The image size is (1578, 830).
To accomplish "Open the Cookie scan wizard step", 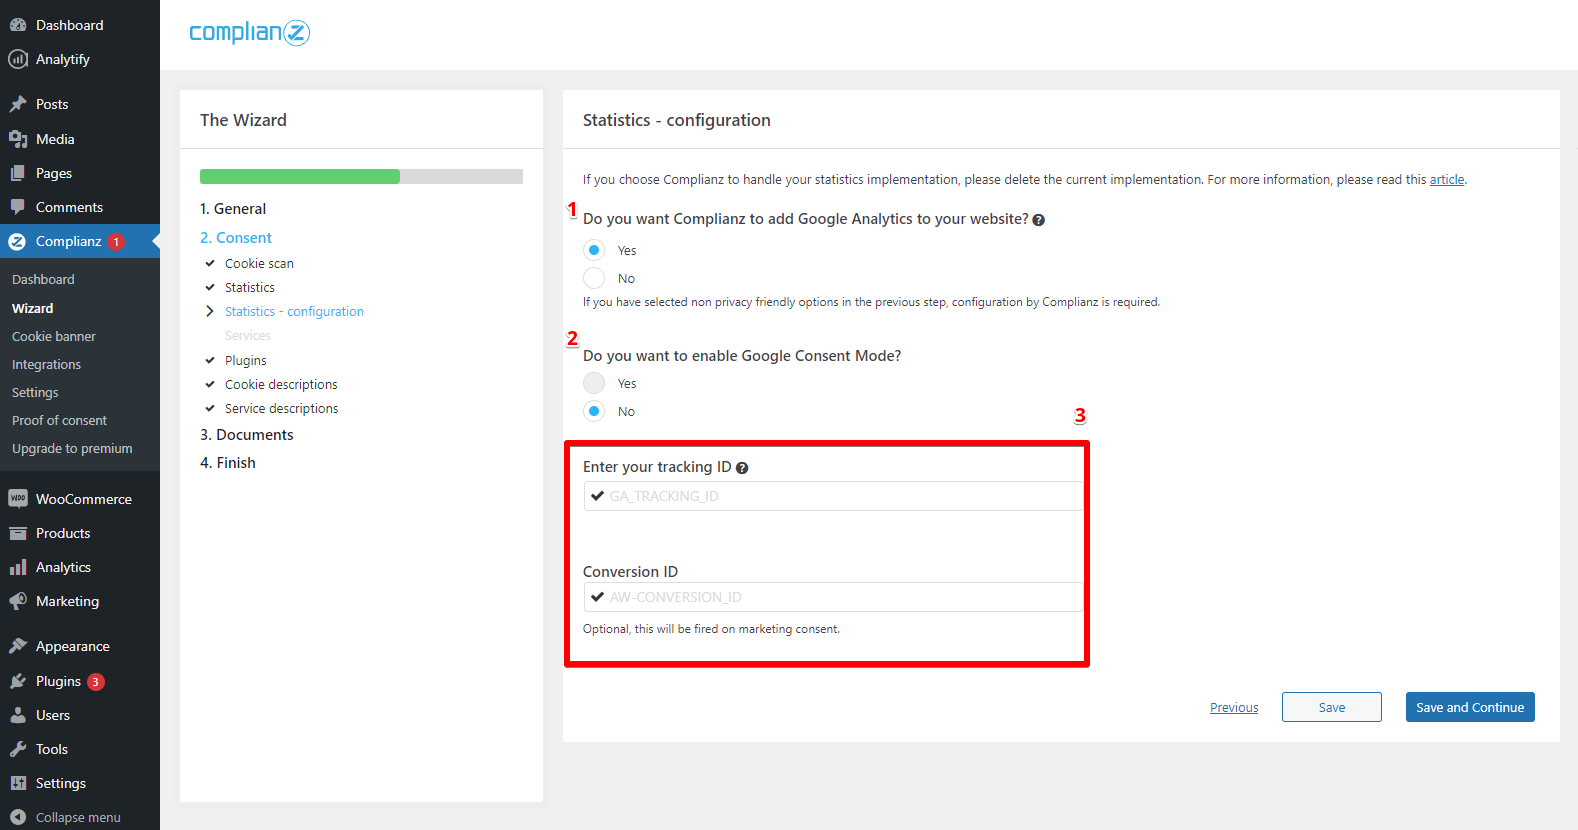I will [x=259, y=264].
